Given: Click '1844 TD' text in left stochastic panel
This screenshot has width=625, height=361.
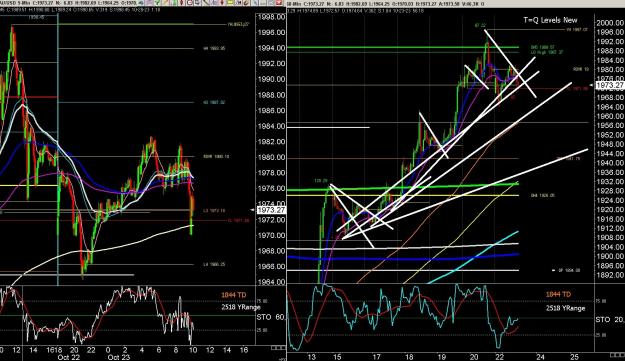Looking at the screenshot, I should (x=234, y=295).
